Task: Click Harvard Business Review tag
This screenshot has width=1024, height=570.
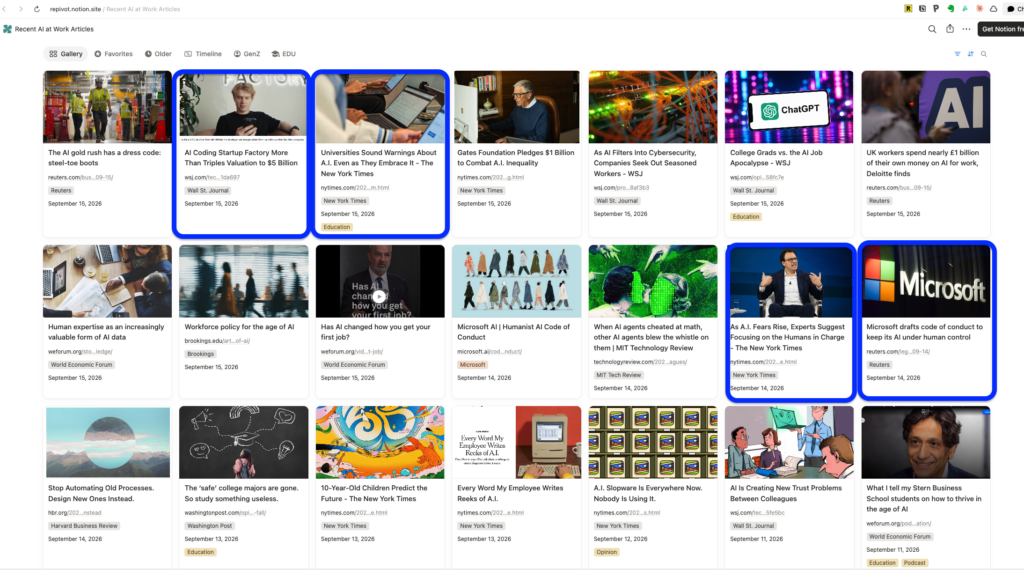Action: [84, 526]
